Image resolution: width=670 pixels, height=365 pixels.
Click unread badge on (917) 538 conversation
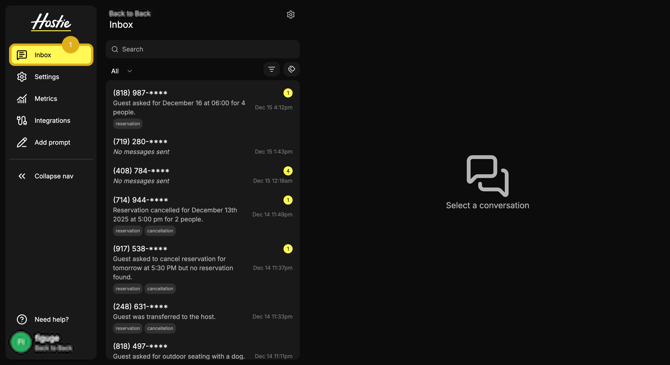[x=288, y=249]
